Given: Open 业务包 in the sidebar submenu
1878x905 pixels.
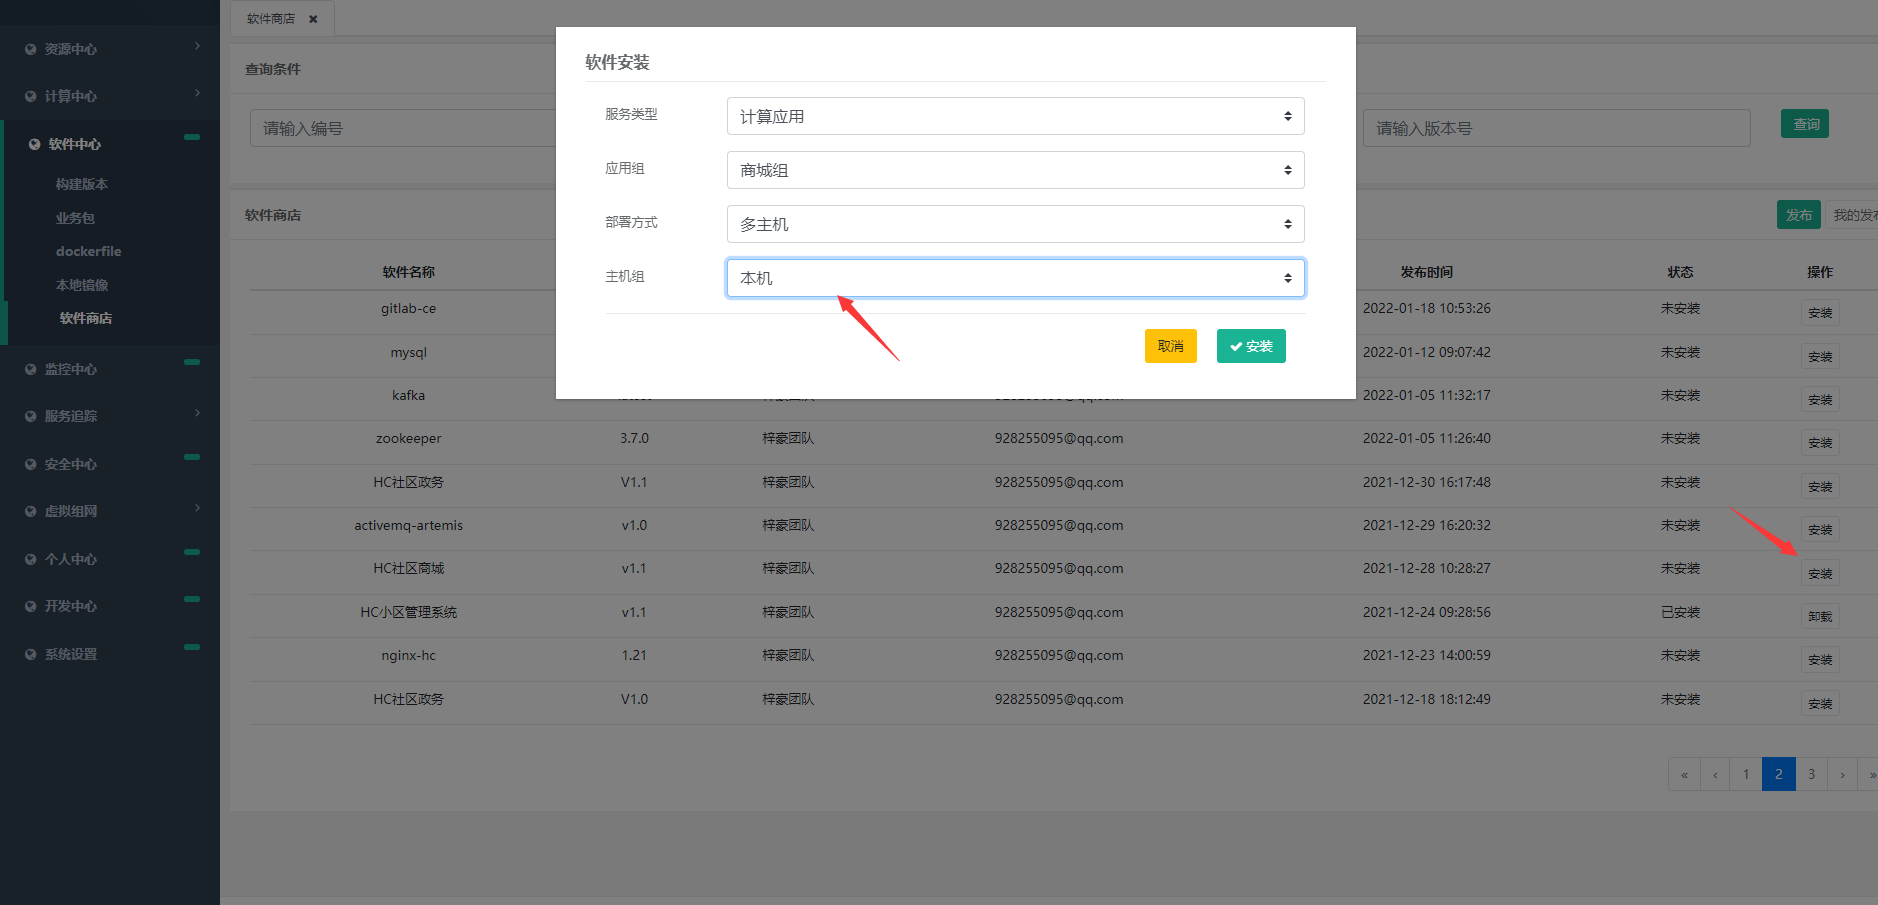Looking at the screenshot, I should (x=75, y=218).
